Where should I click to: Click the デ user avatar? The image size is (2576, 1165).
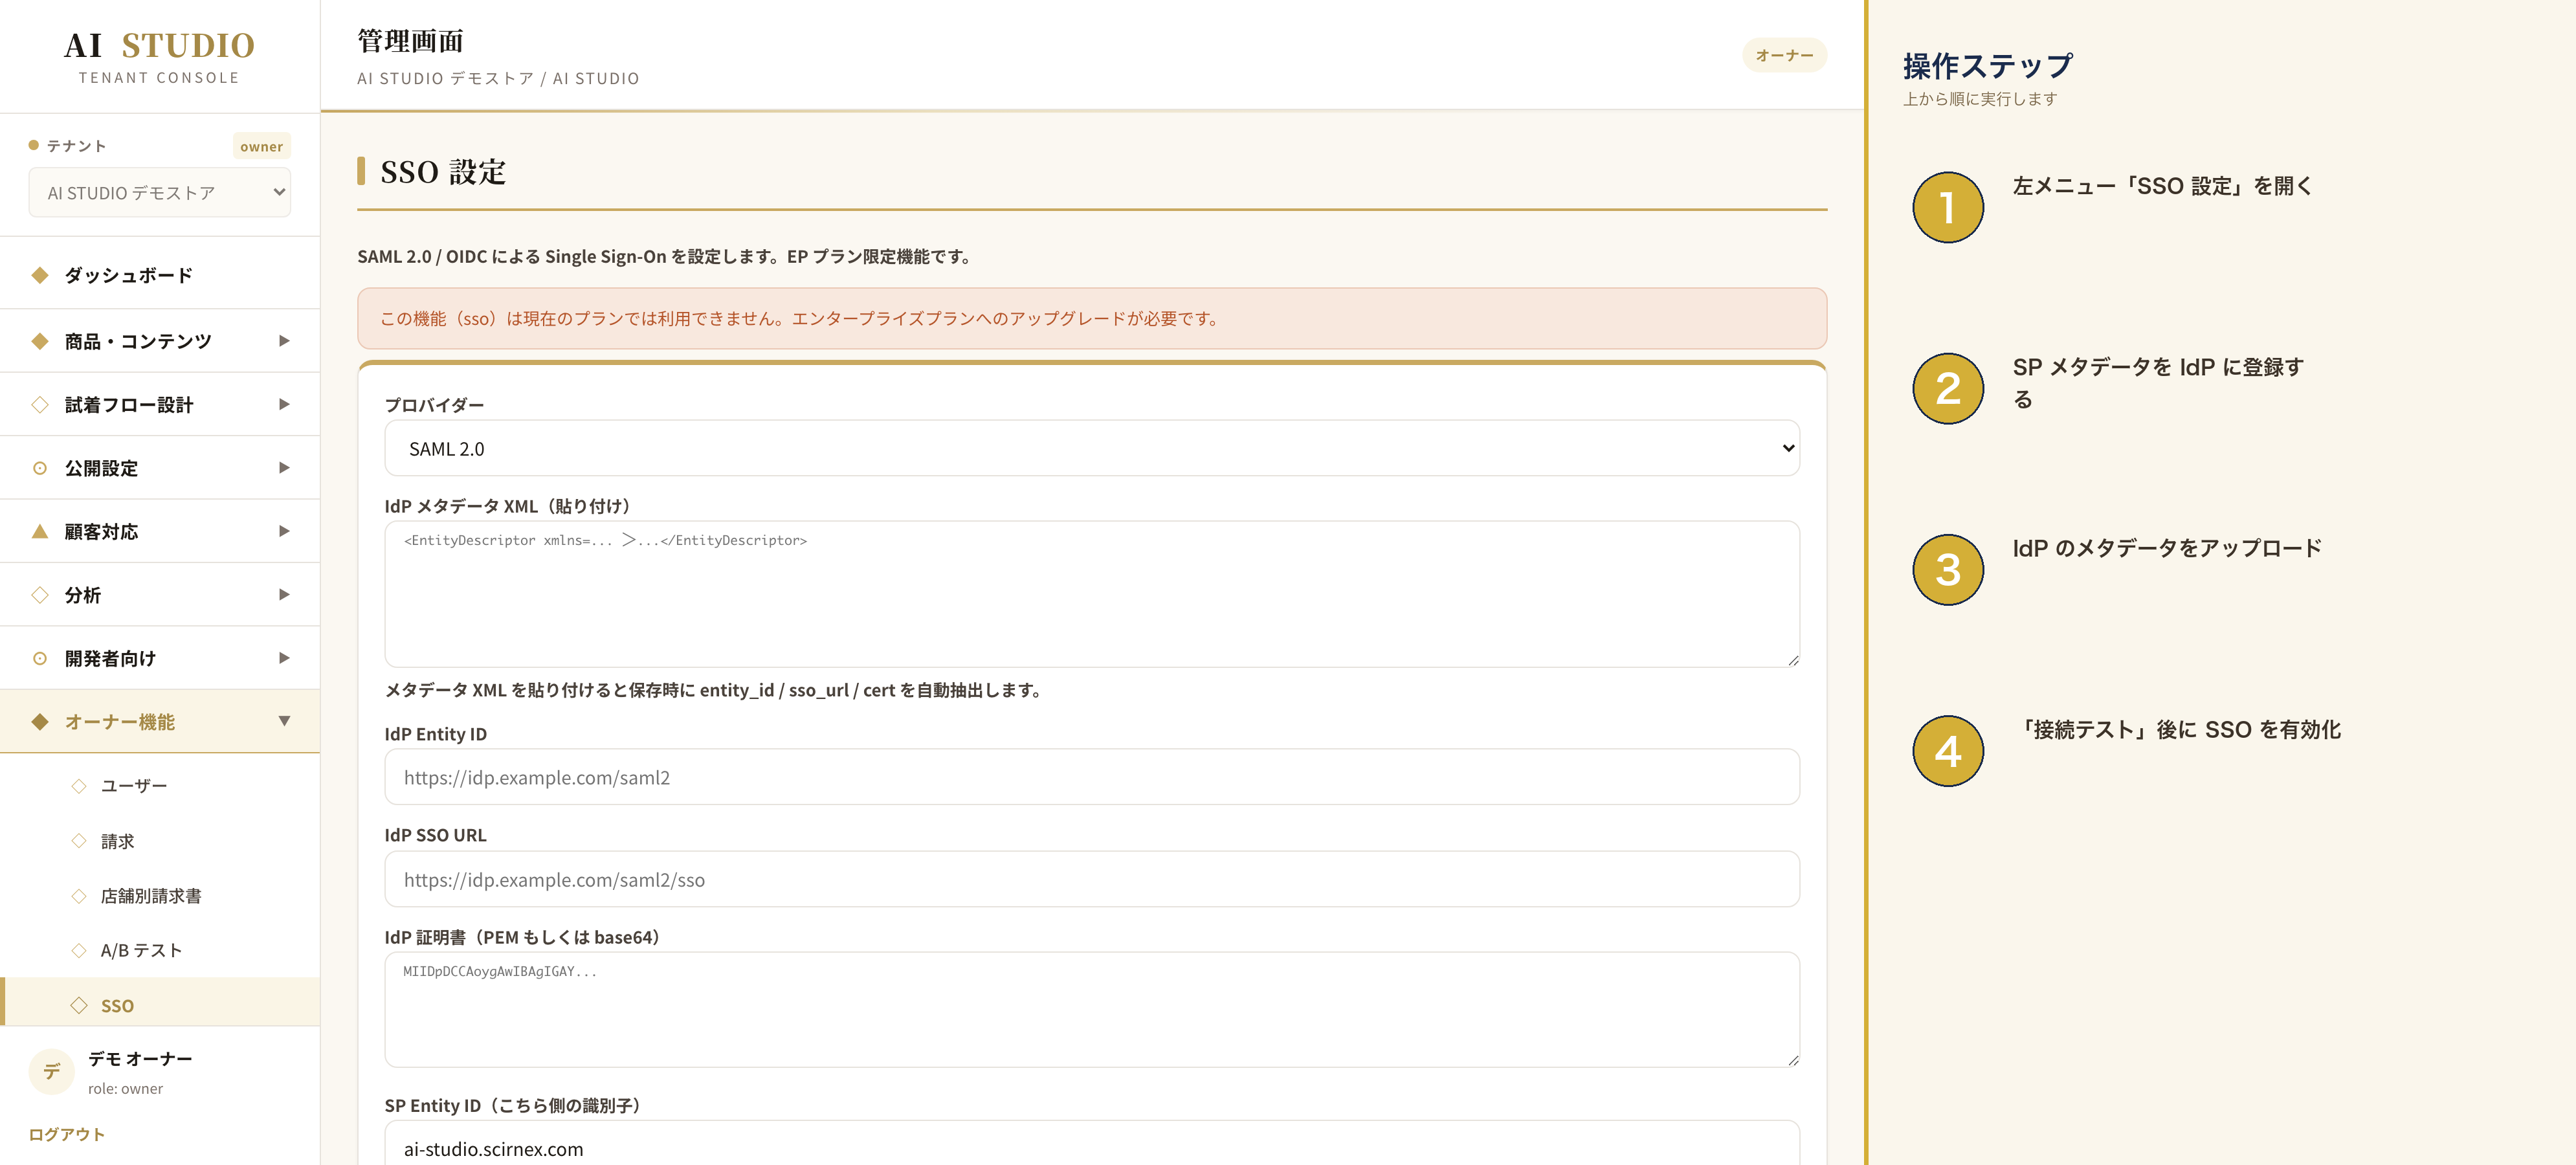[51, 1072]
